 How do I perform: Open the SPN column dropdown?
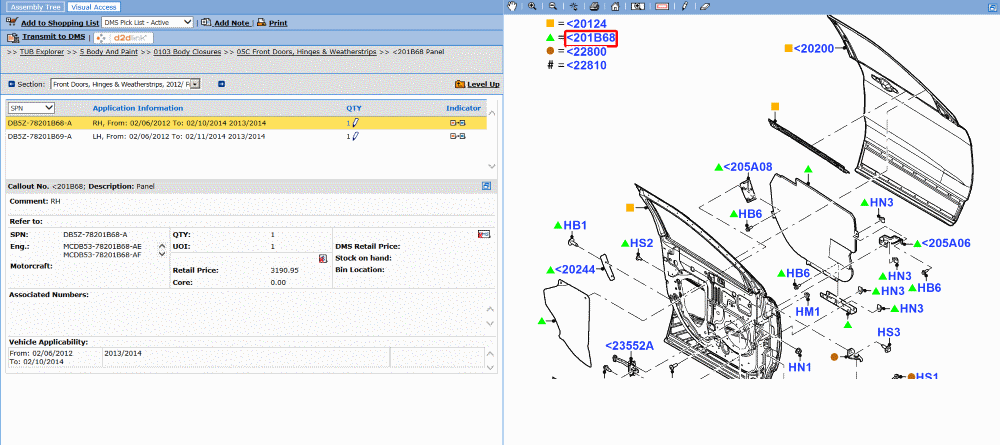(x=31, y=108)
